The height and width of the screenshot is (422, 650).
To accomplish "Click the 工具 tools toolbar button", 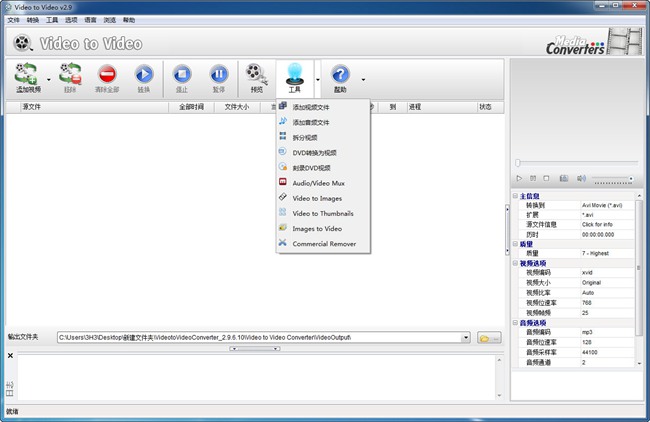I will click(x=295, y=78).
